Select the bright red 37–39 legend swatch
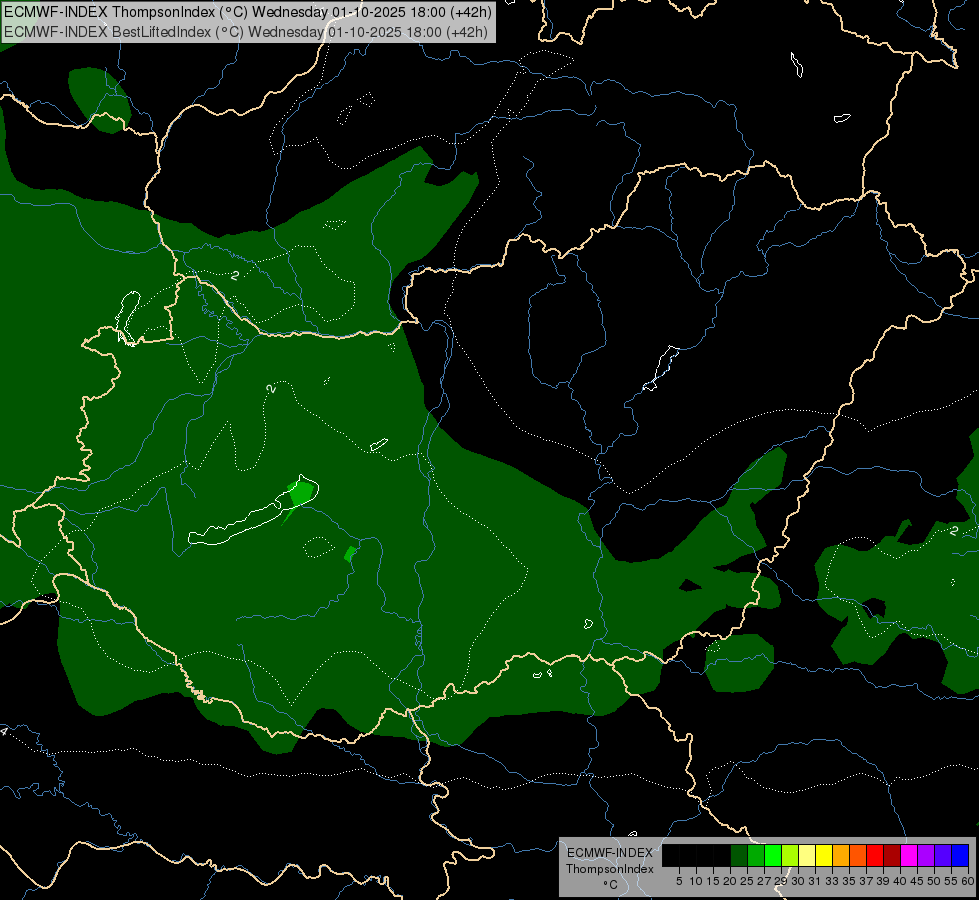Viewport: 979px width, 900px height. (875, 856)
